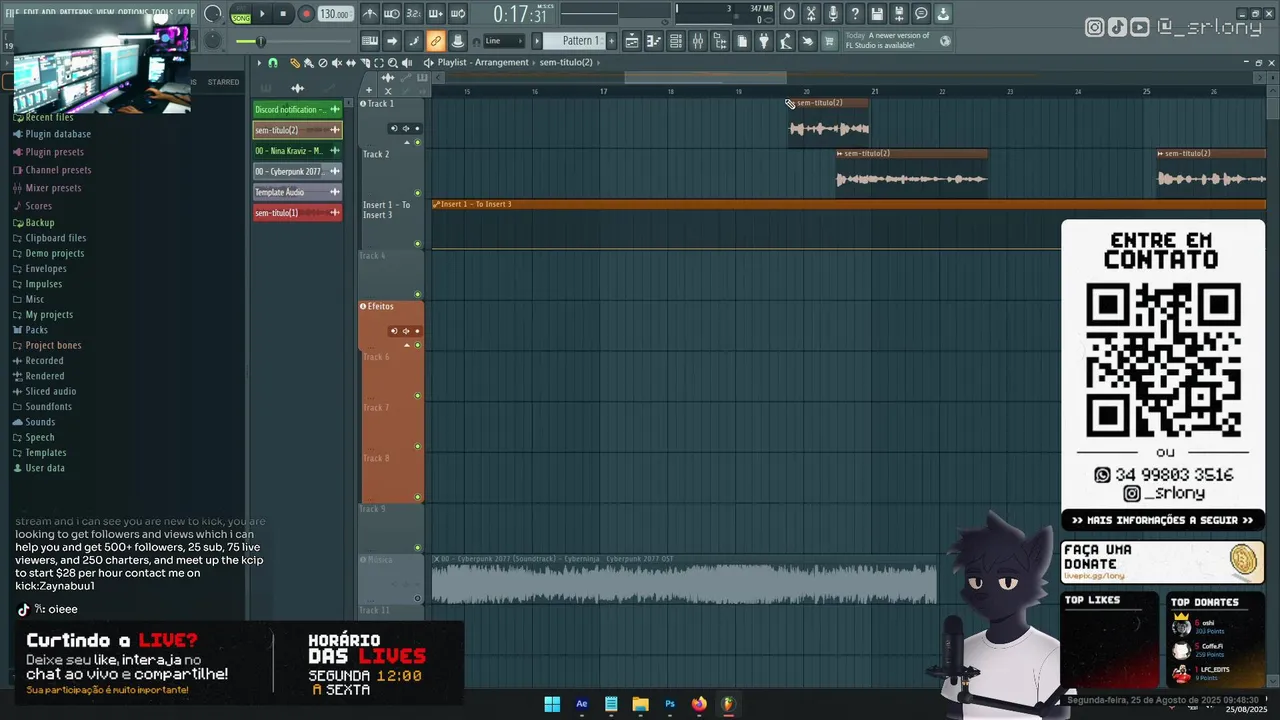1280x720 pixels.
Task: Add new pattern with plus button
Action: tap(611, 41)
